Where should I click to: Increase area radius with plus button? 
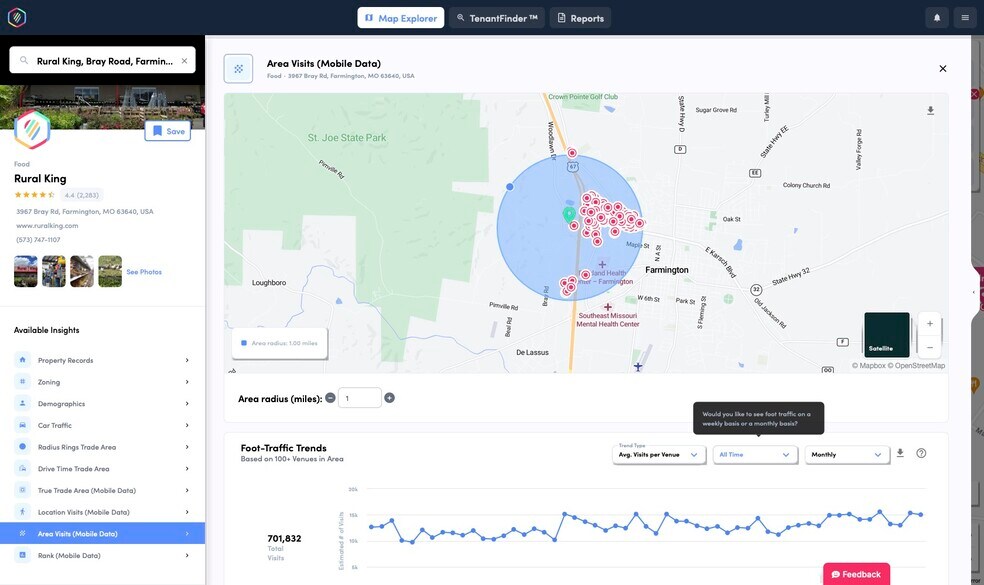point(390,398)
